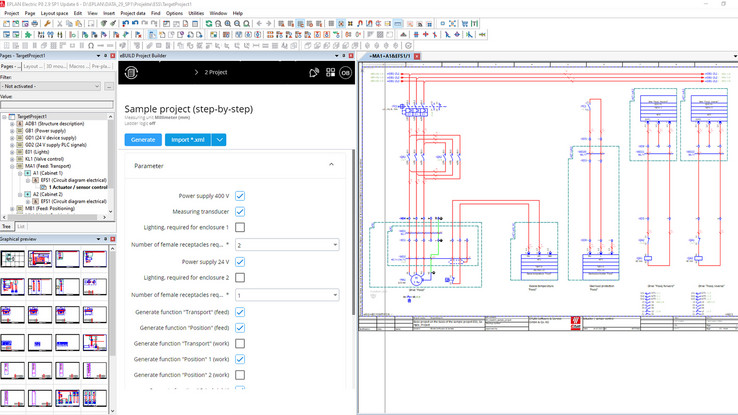This screenshot has width=738, height=415.
Task: Go to the next page with forward arrow
Action: (268, 24)
